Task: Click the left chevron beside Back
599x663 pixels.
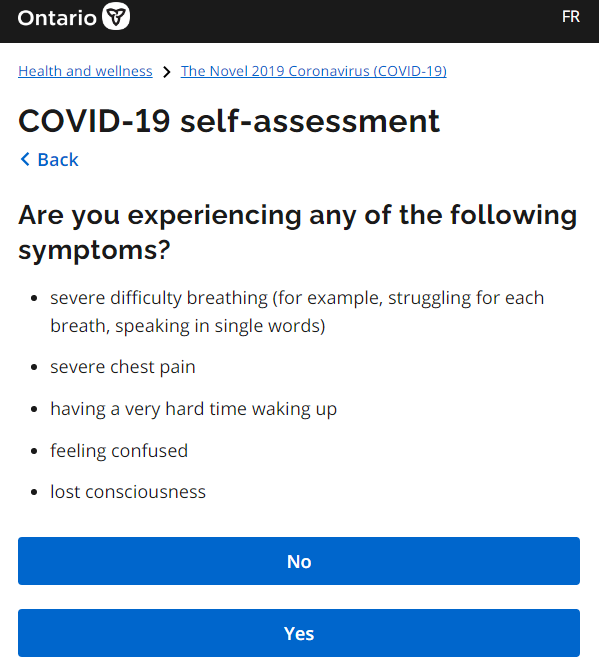Action: 25,159
